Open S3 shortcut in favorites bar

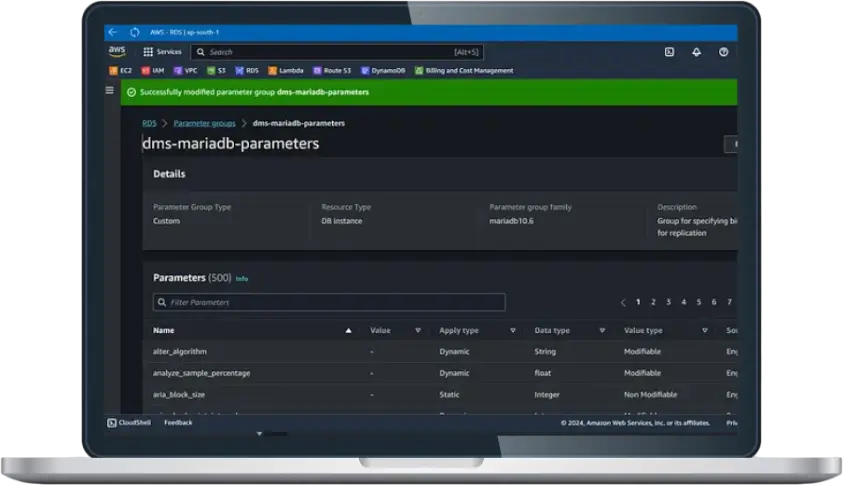(217, 70)
